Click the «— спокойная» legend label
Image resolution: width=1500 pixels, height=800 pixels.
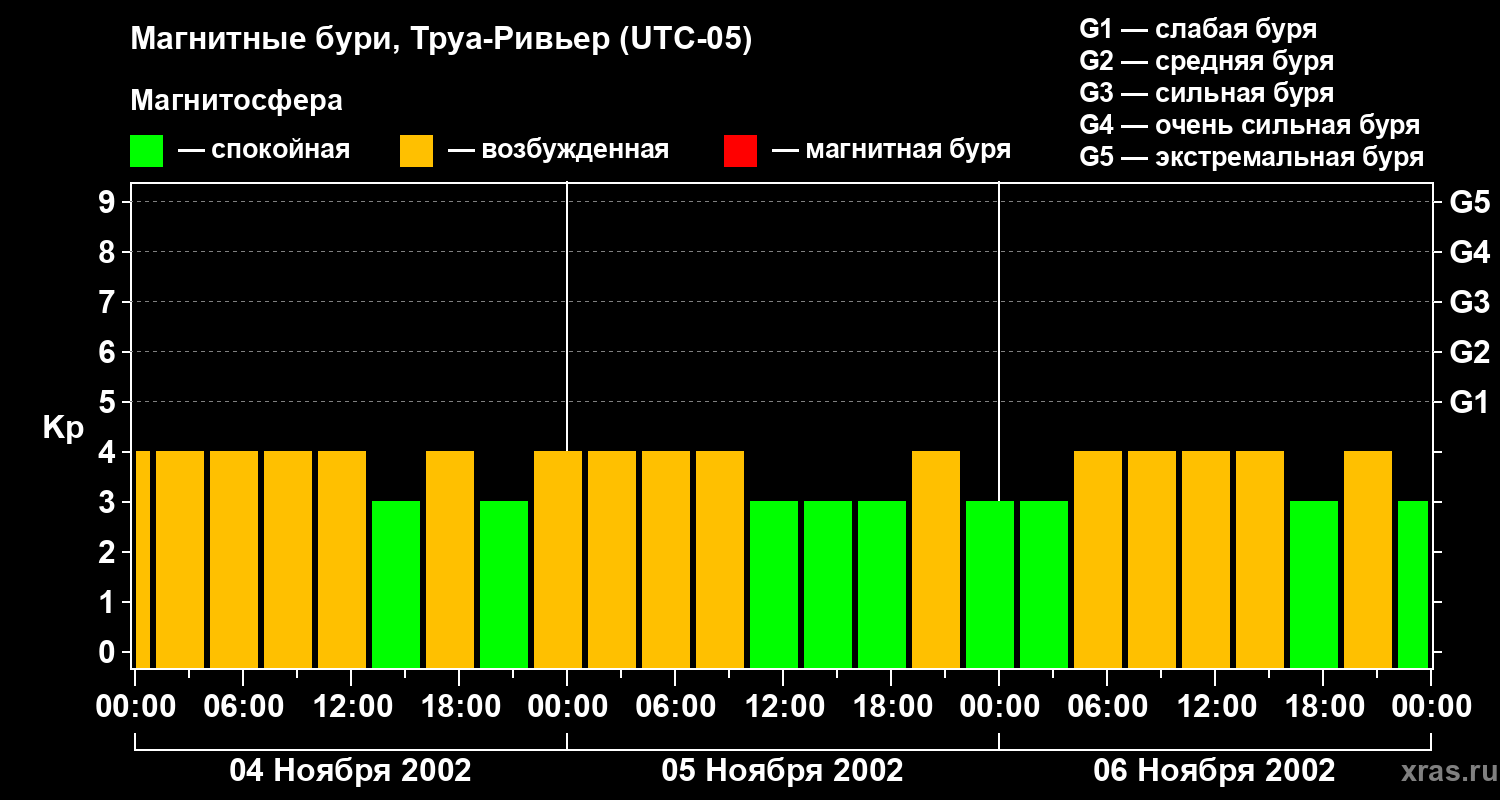[264, 150]
